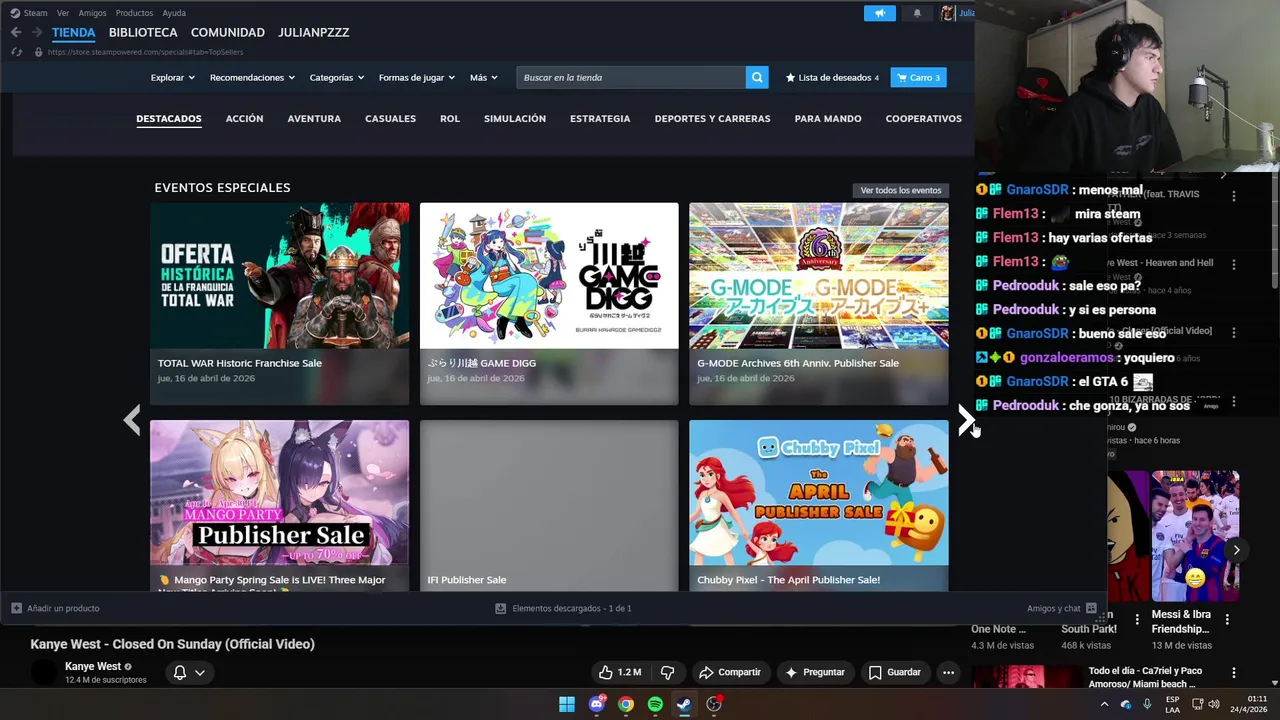Screen dimensions: 1280x720
Task: Open the JULIANPZZZ profile section
Action: tap(314, 32)
